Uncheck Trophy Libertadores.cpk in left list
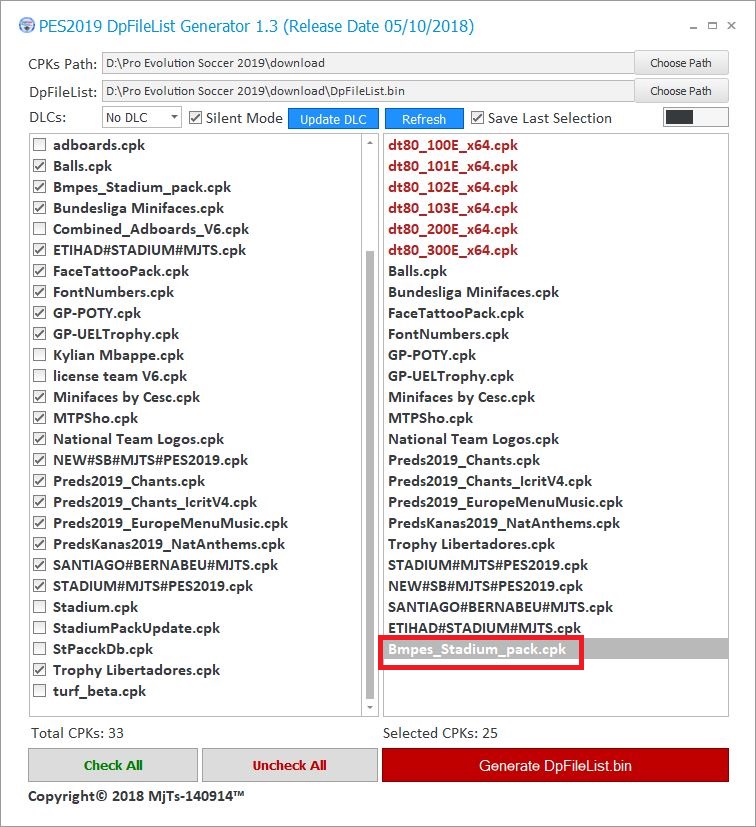Image resolution: width=756 pixels, height=827 pixels. click(x=40, y=670)
